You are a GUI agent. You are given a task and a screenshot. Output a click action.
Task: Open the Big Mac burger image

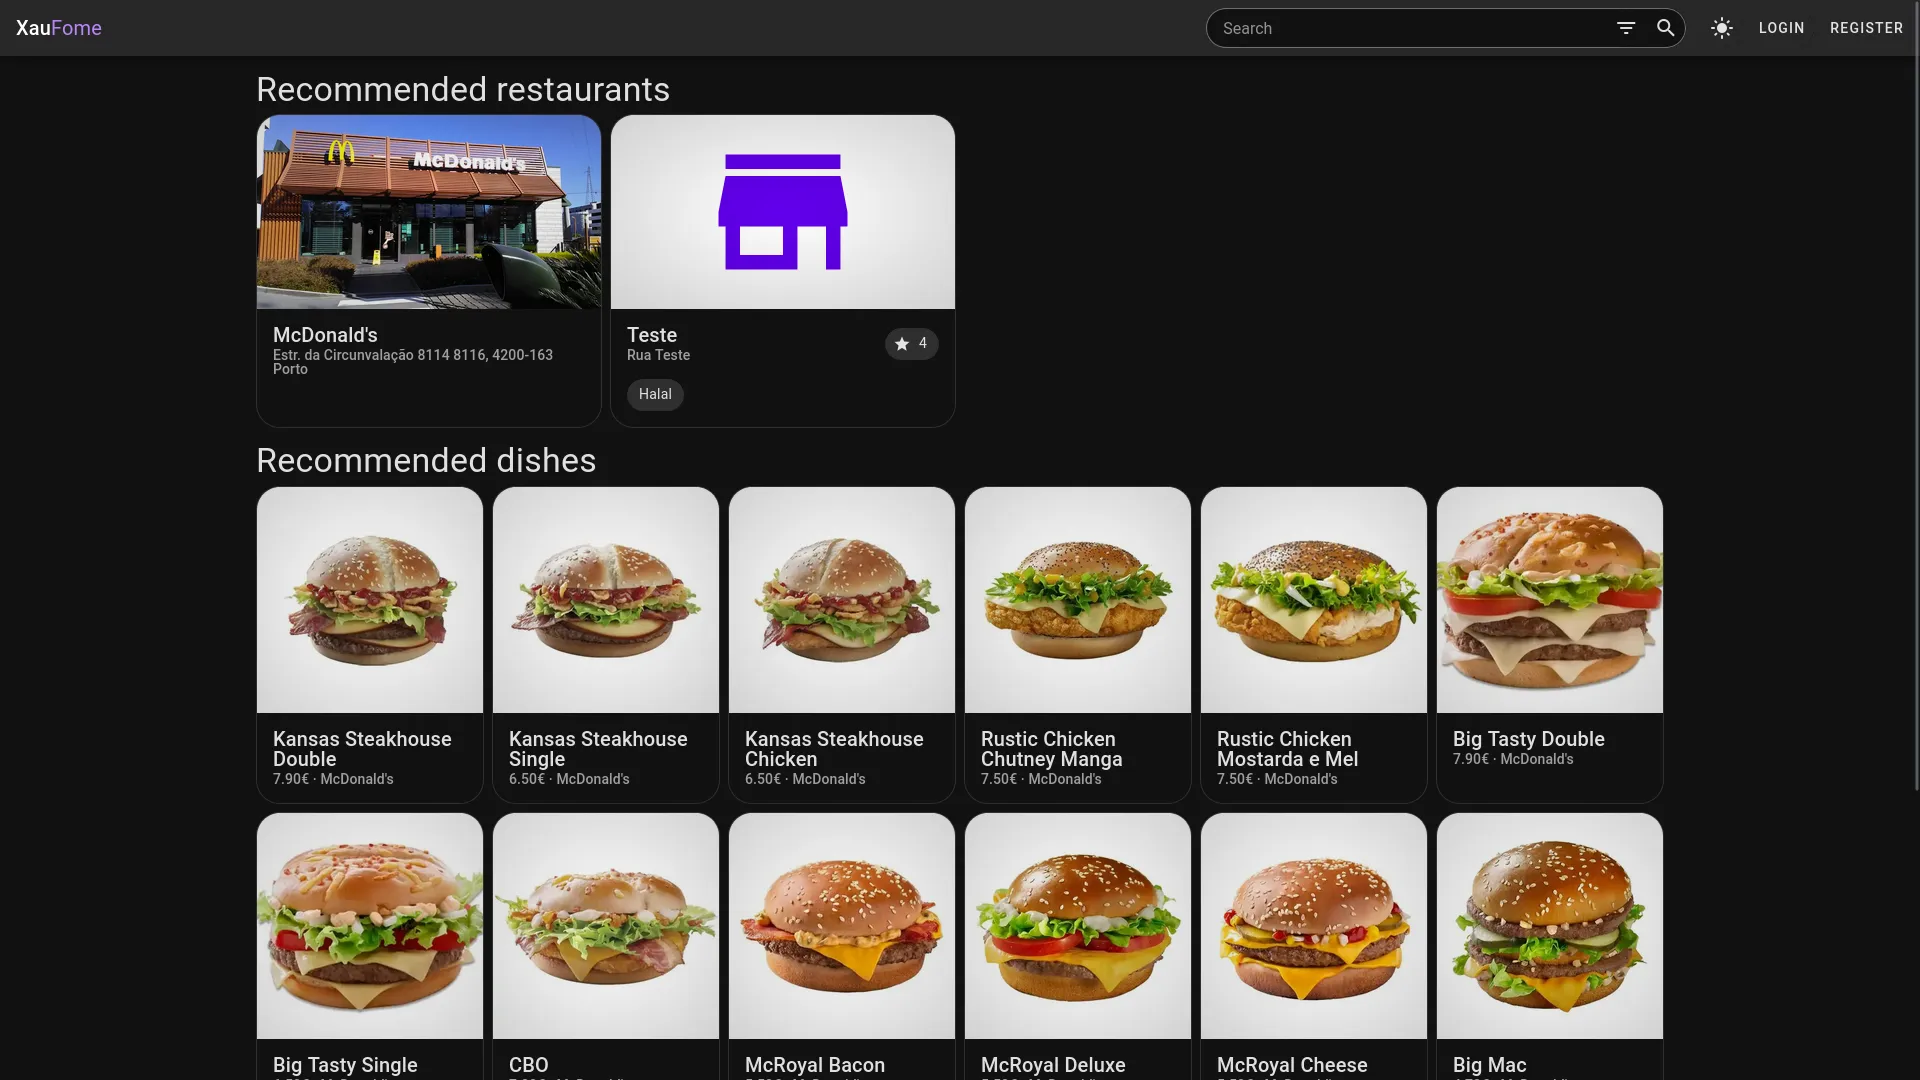point(1550,926)
